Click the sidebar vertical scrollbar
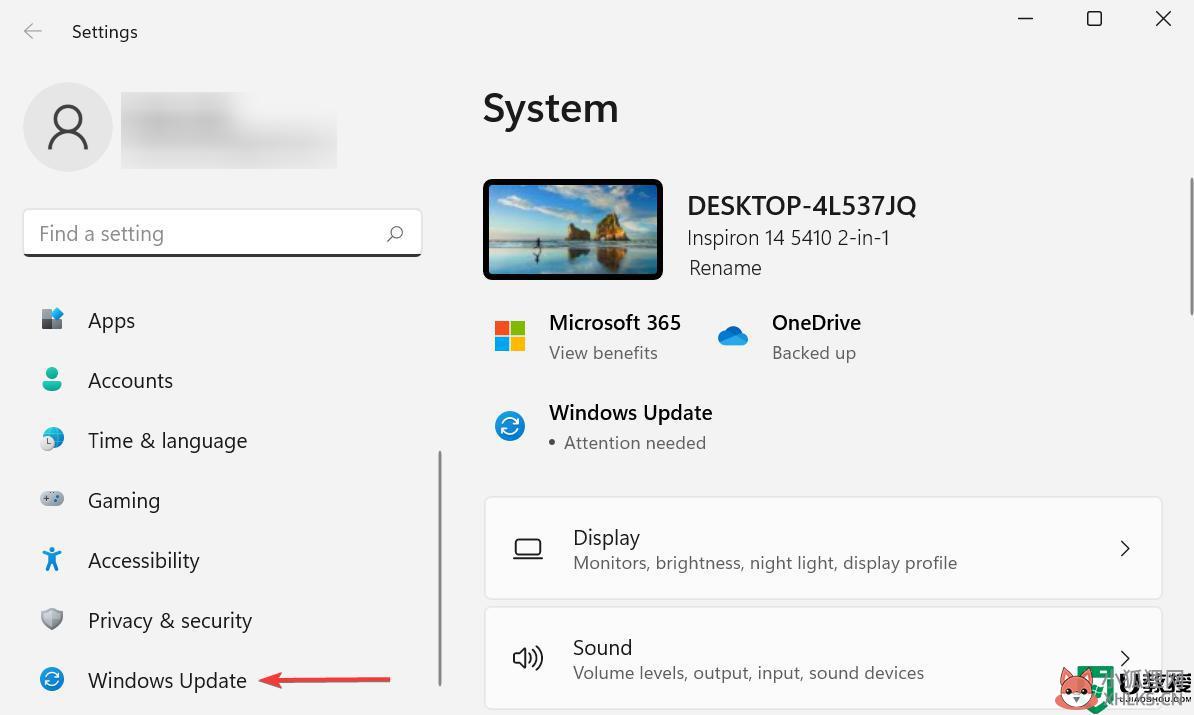The width and height of the screenshot is (1194, 715). pyautogui.click(x=440, y=568)
